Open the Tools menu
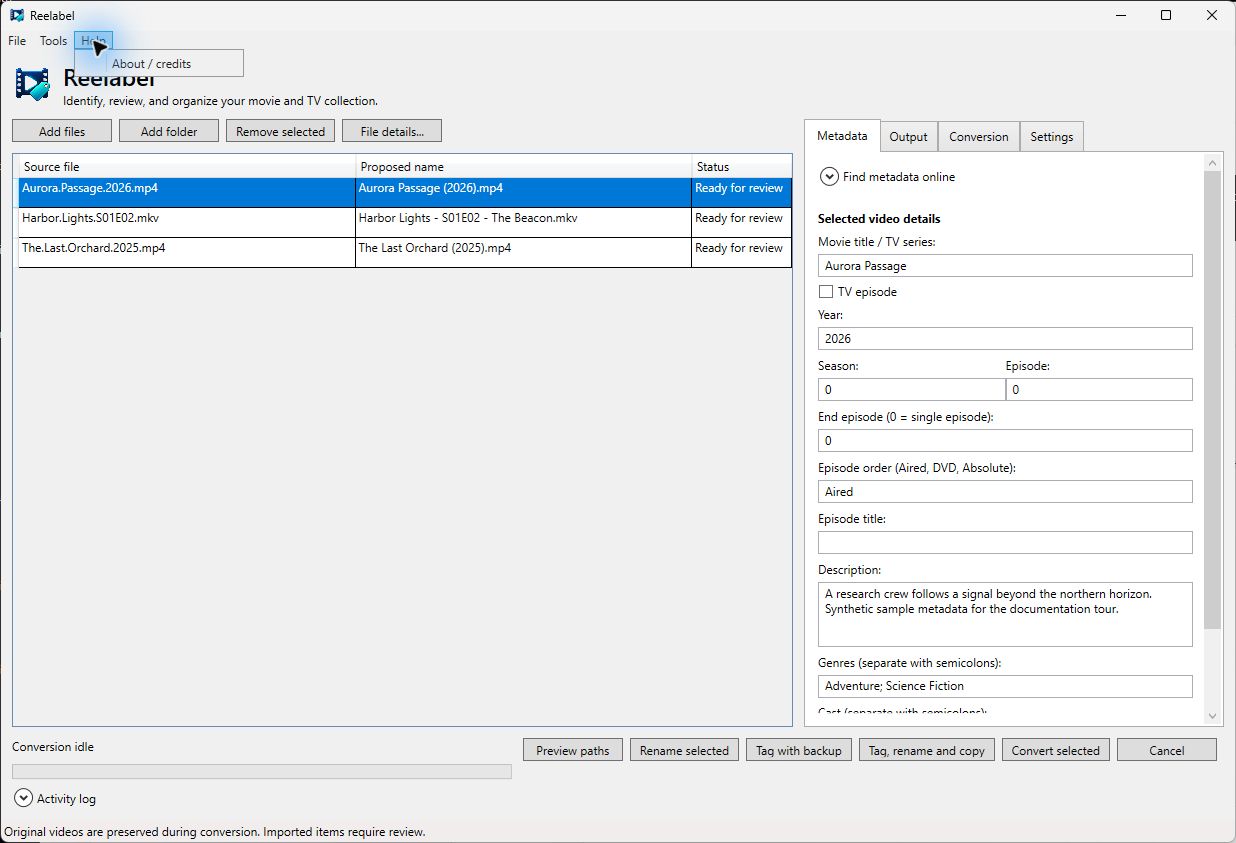1236x843 pixels. (53, 41)
